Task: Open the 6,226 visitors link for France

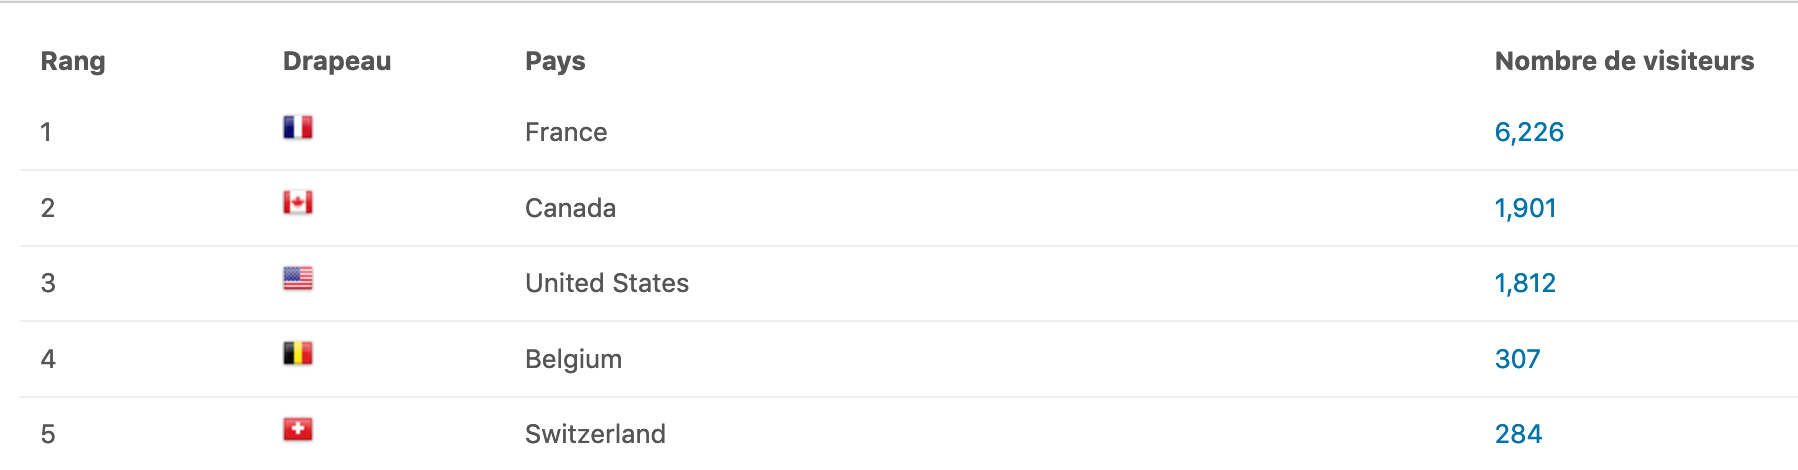Action: coord(1529,132)
